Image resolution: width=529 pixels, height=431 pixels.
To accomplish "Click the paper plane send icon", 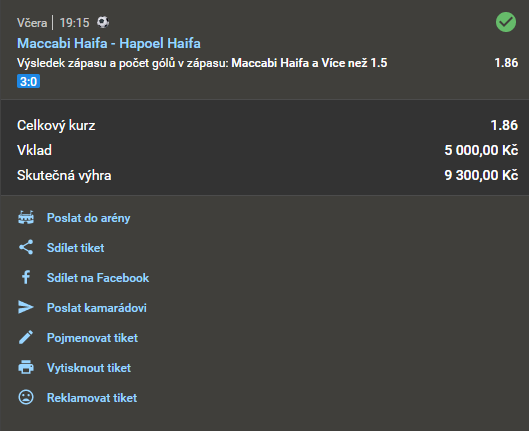I will click(x=26, y=307).
